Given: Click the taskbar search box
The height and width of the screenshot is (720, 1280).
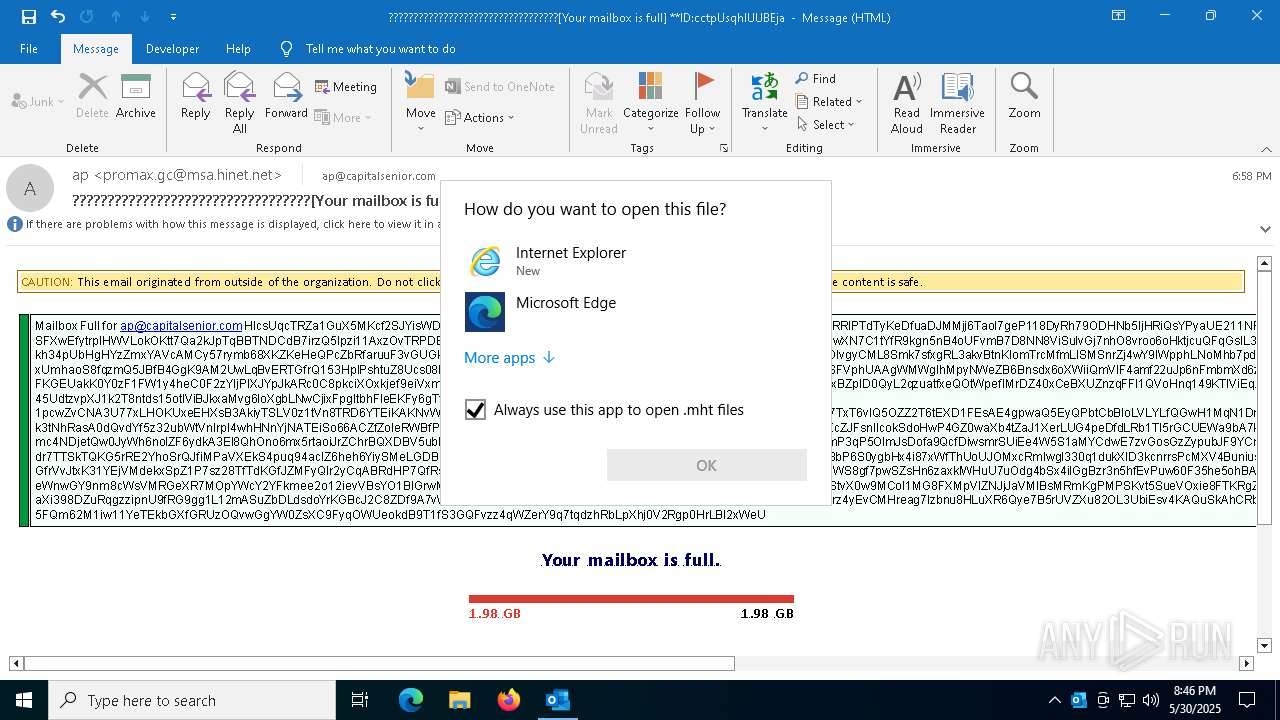Looking at the screenshot, I should (x=192, y=700).
